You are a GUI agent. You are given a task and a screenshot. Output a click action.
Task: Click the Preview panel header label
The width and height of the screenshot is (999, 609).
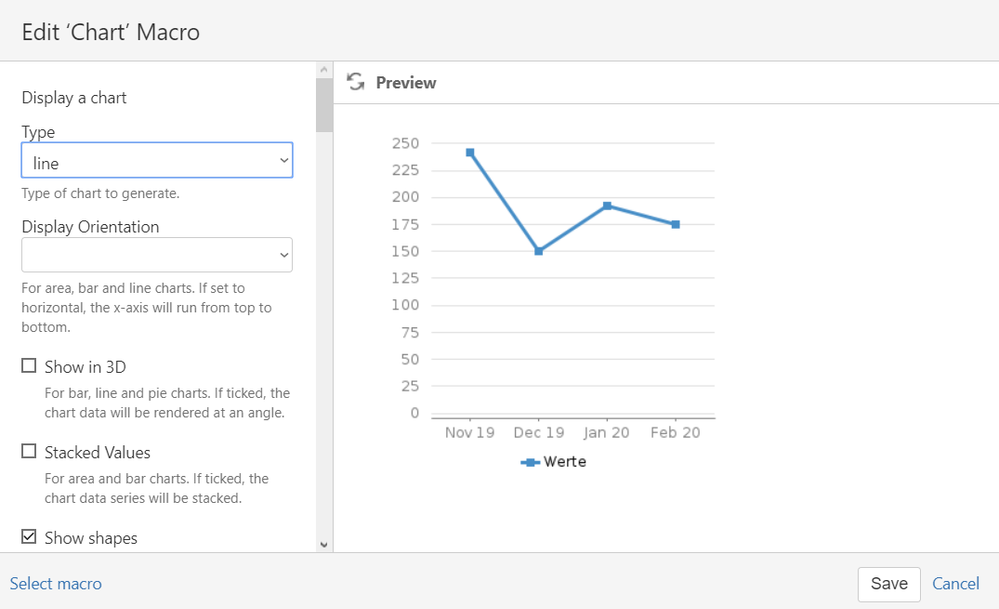pyautogui.click(x=405, y=83)
